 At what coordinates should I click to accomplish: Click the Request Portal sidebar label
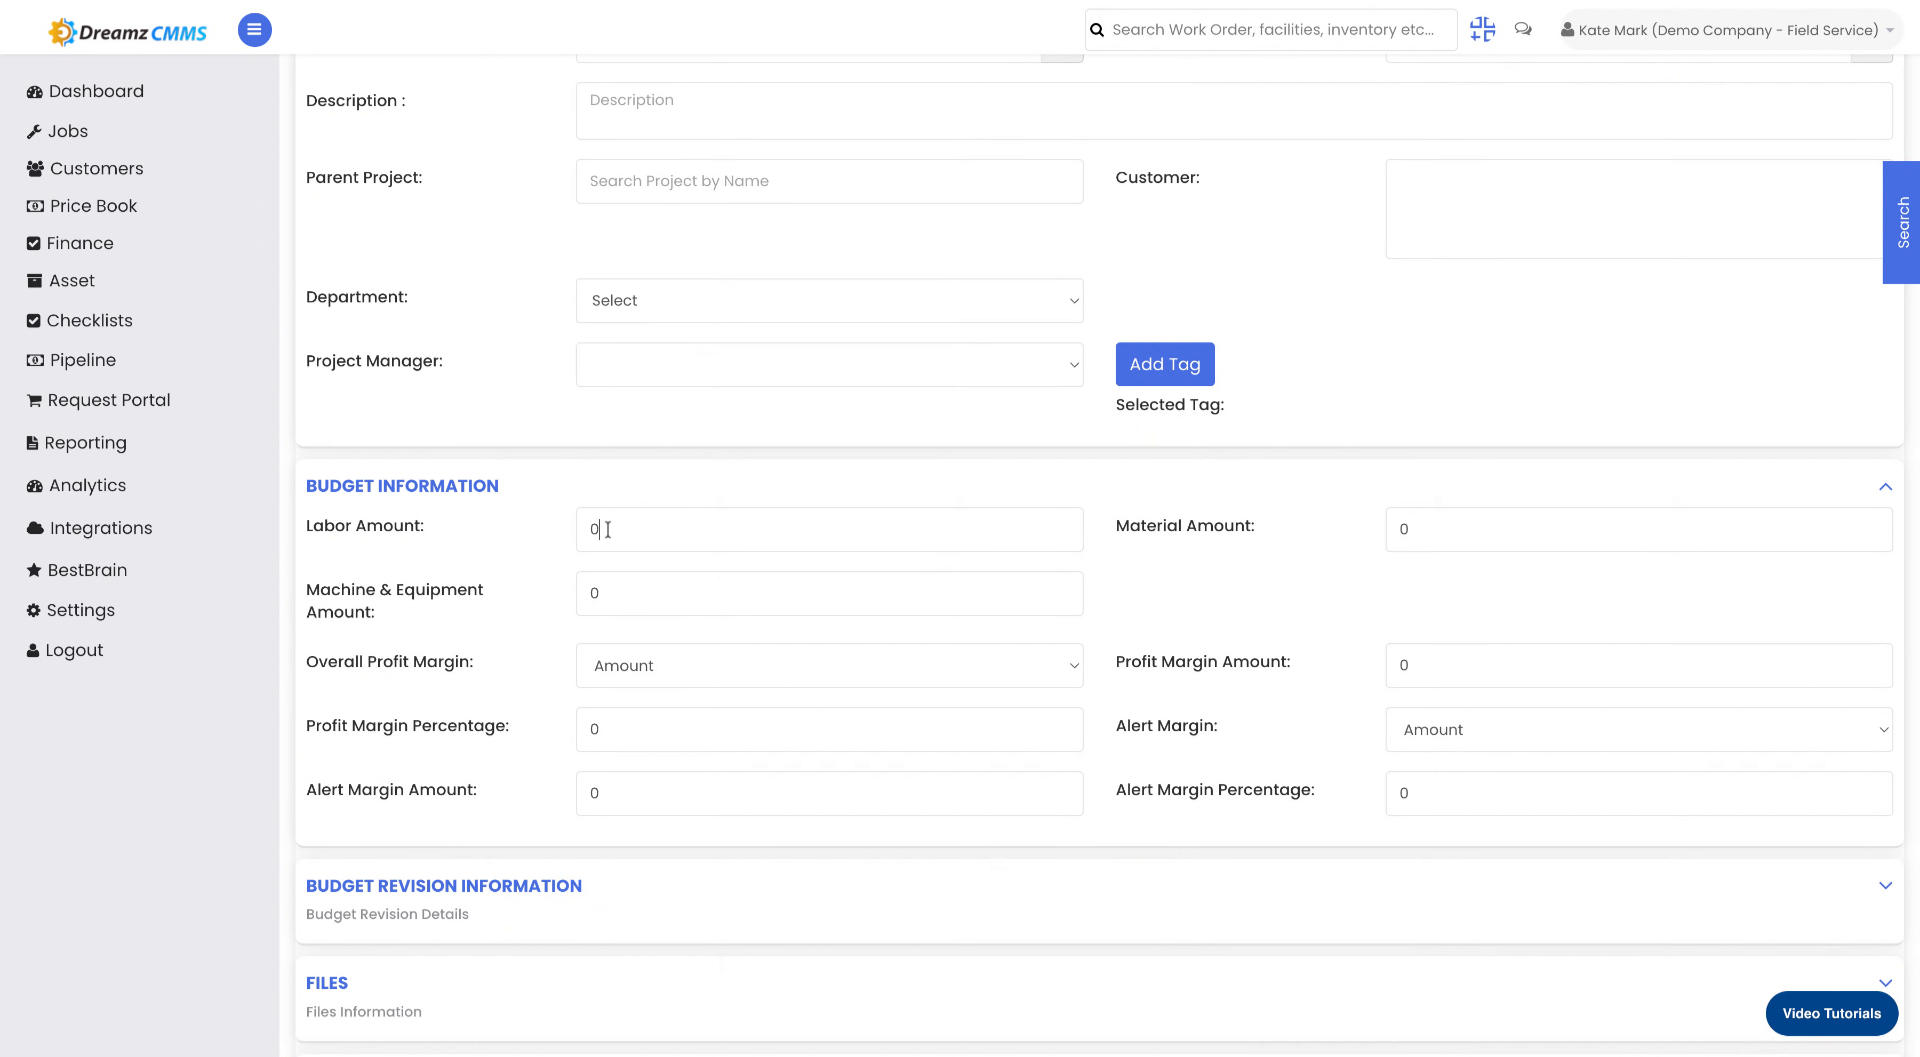point(109,401)
